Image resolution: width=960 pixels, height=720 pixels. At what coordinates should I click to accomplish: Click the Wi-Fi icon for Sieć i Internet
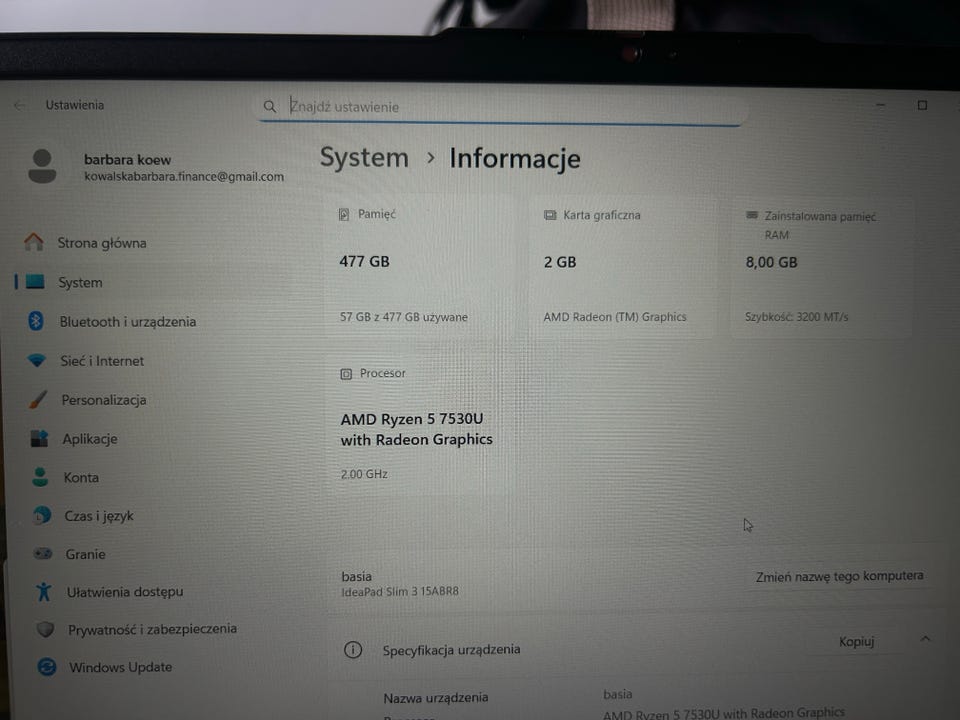coord(37,360)
